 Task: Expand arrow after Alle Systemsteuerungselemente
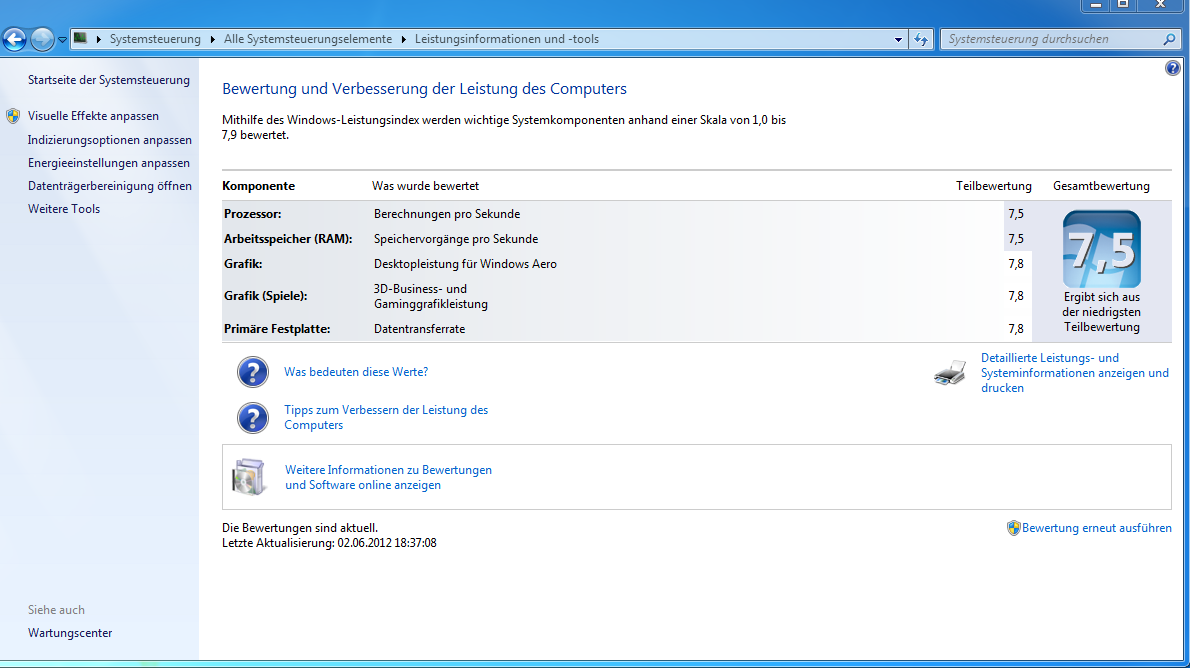tap(404, 39)
